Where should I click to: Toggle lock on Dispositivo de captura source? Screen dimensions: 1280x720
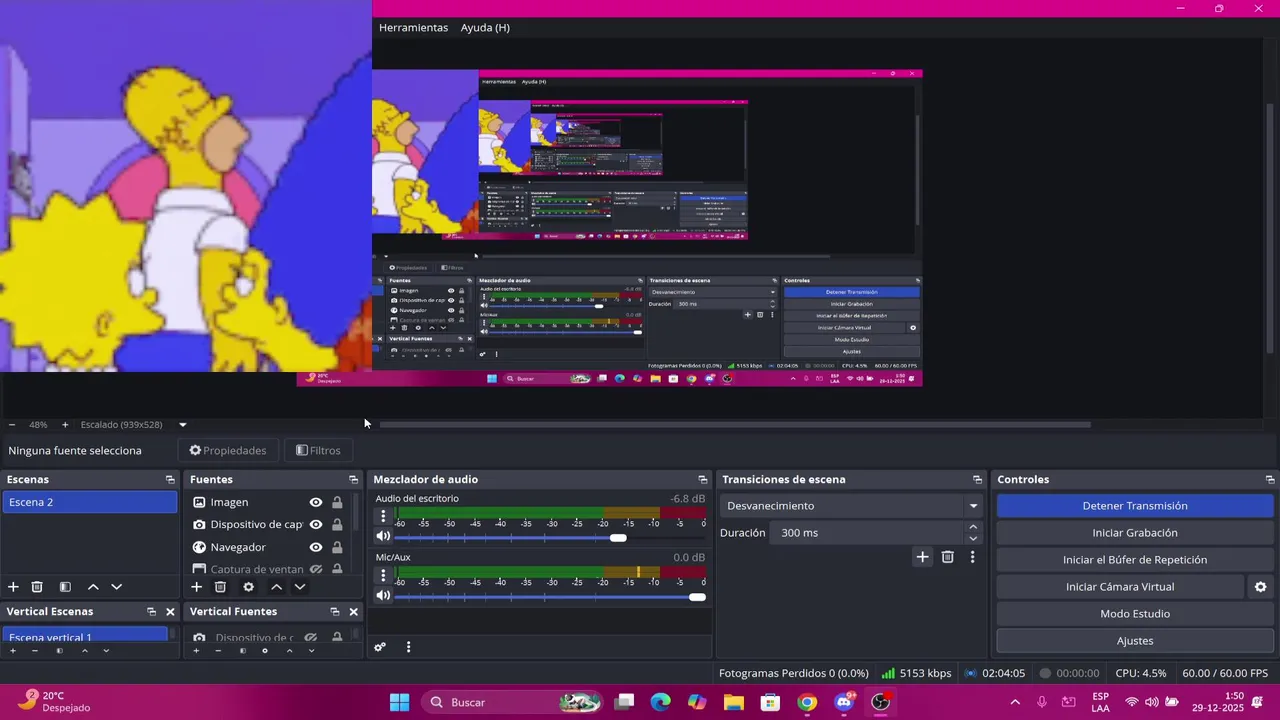(337, 524)
